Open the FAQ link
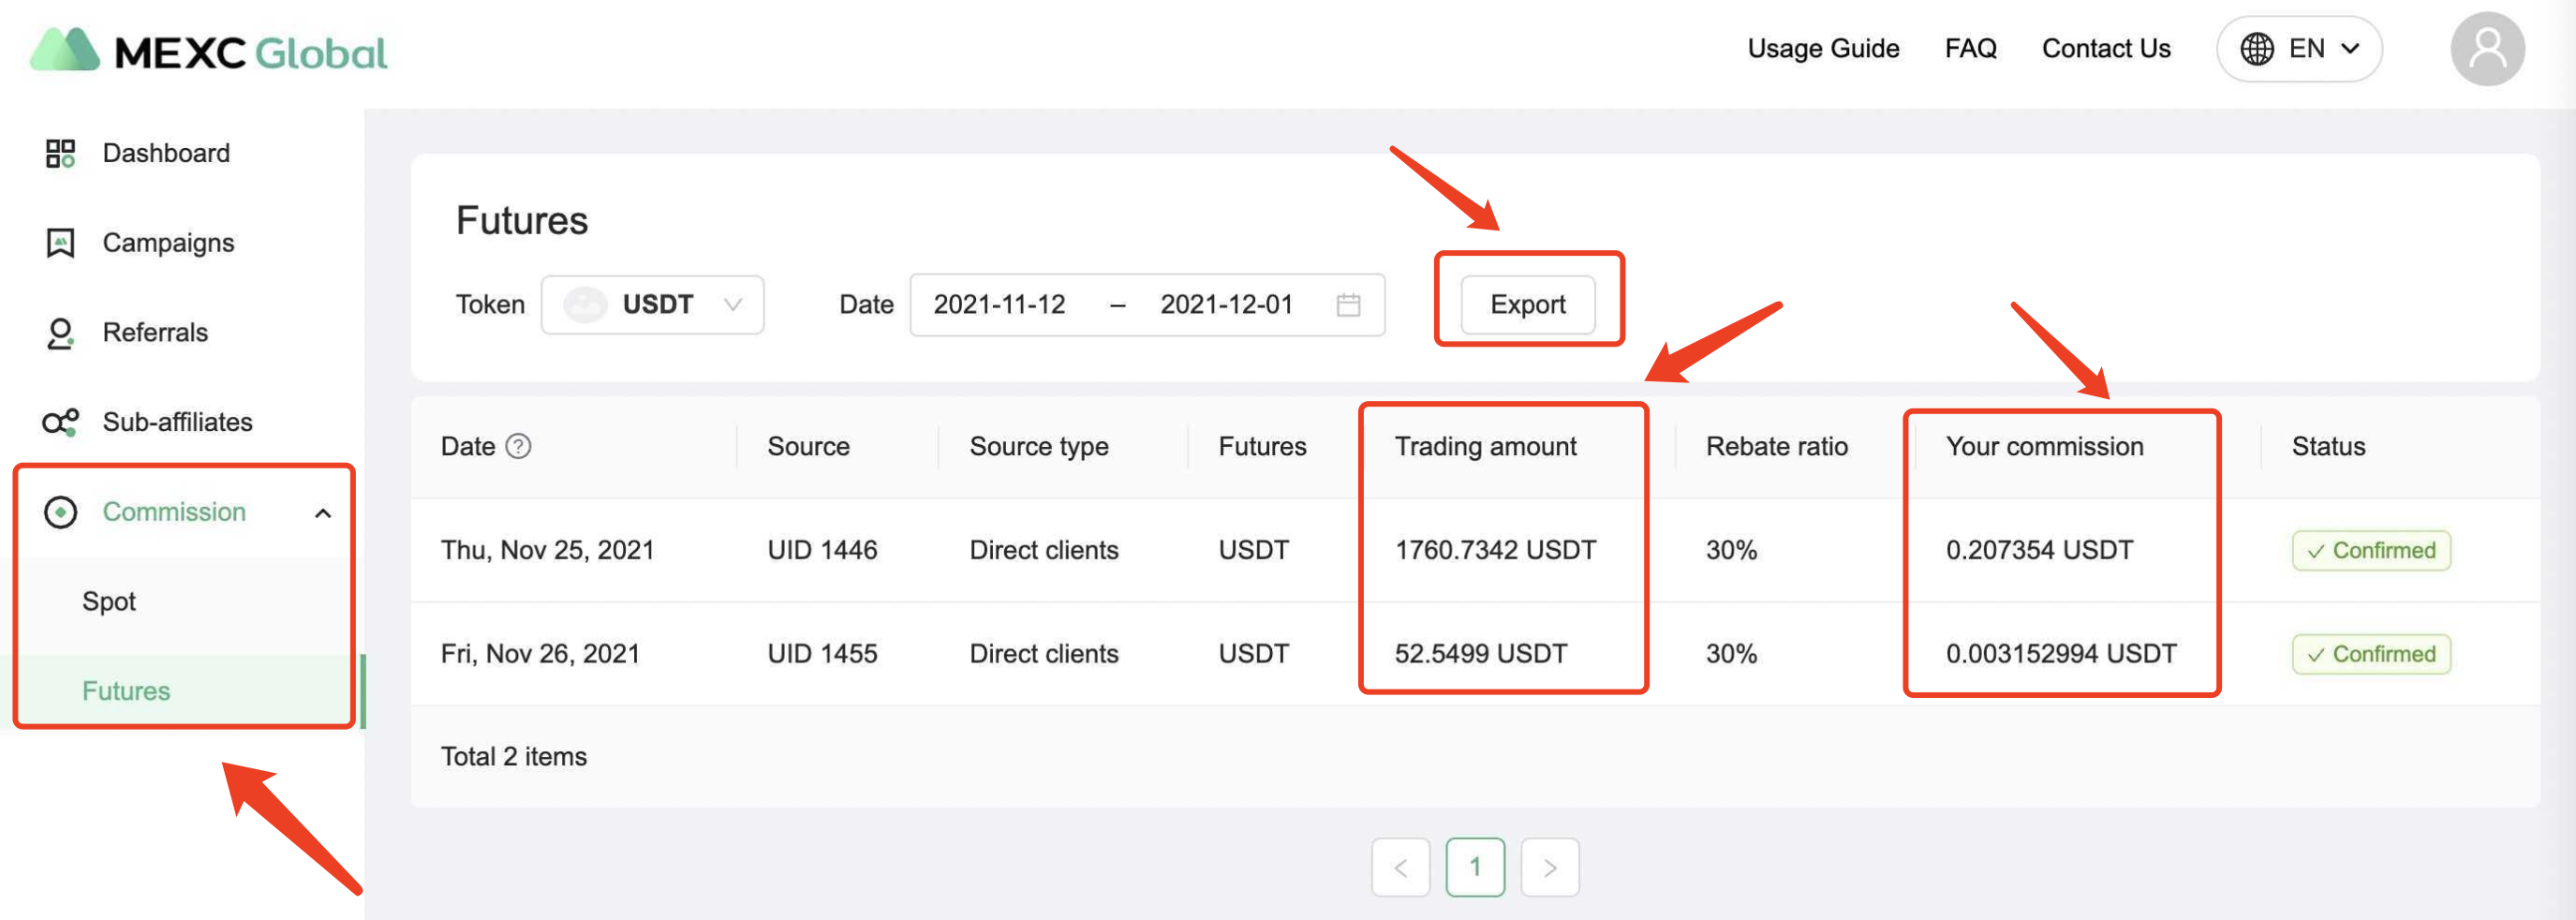This screenshot has height=920, width=2576. [x=1969, y=49]
